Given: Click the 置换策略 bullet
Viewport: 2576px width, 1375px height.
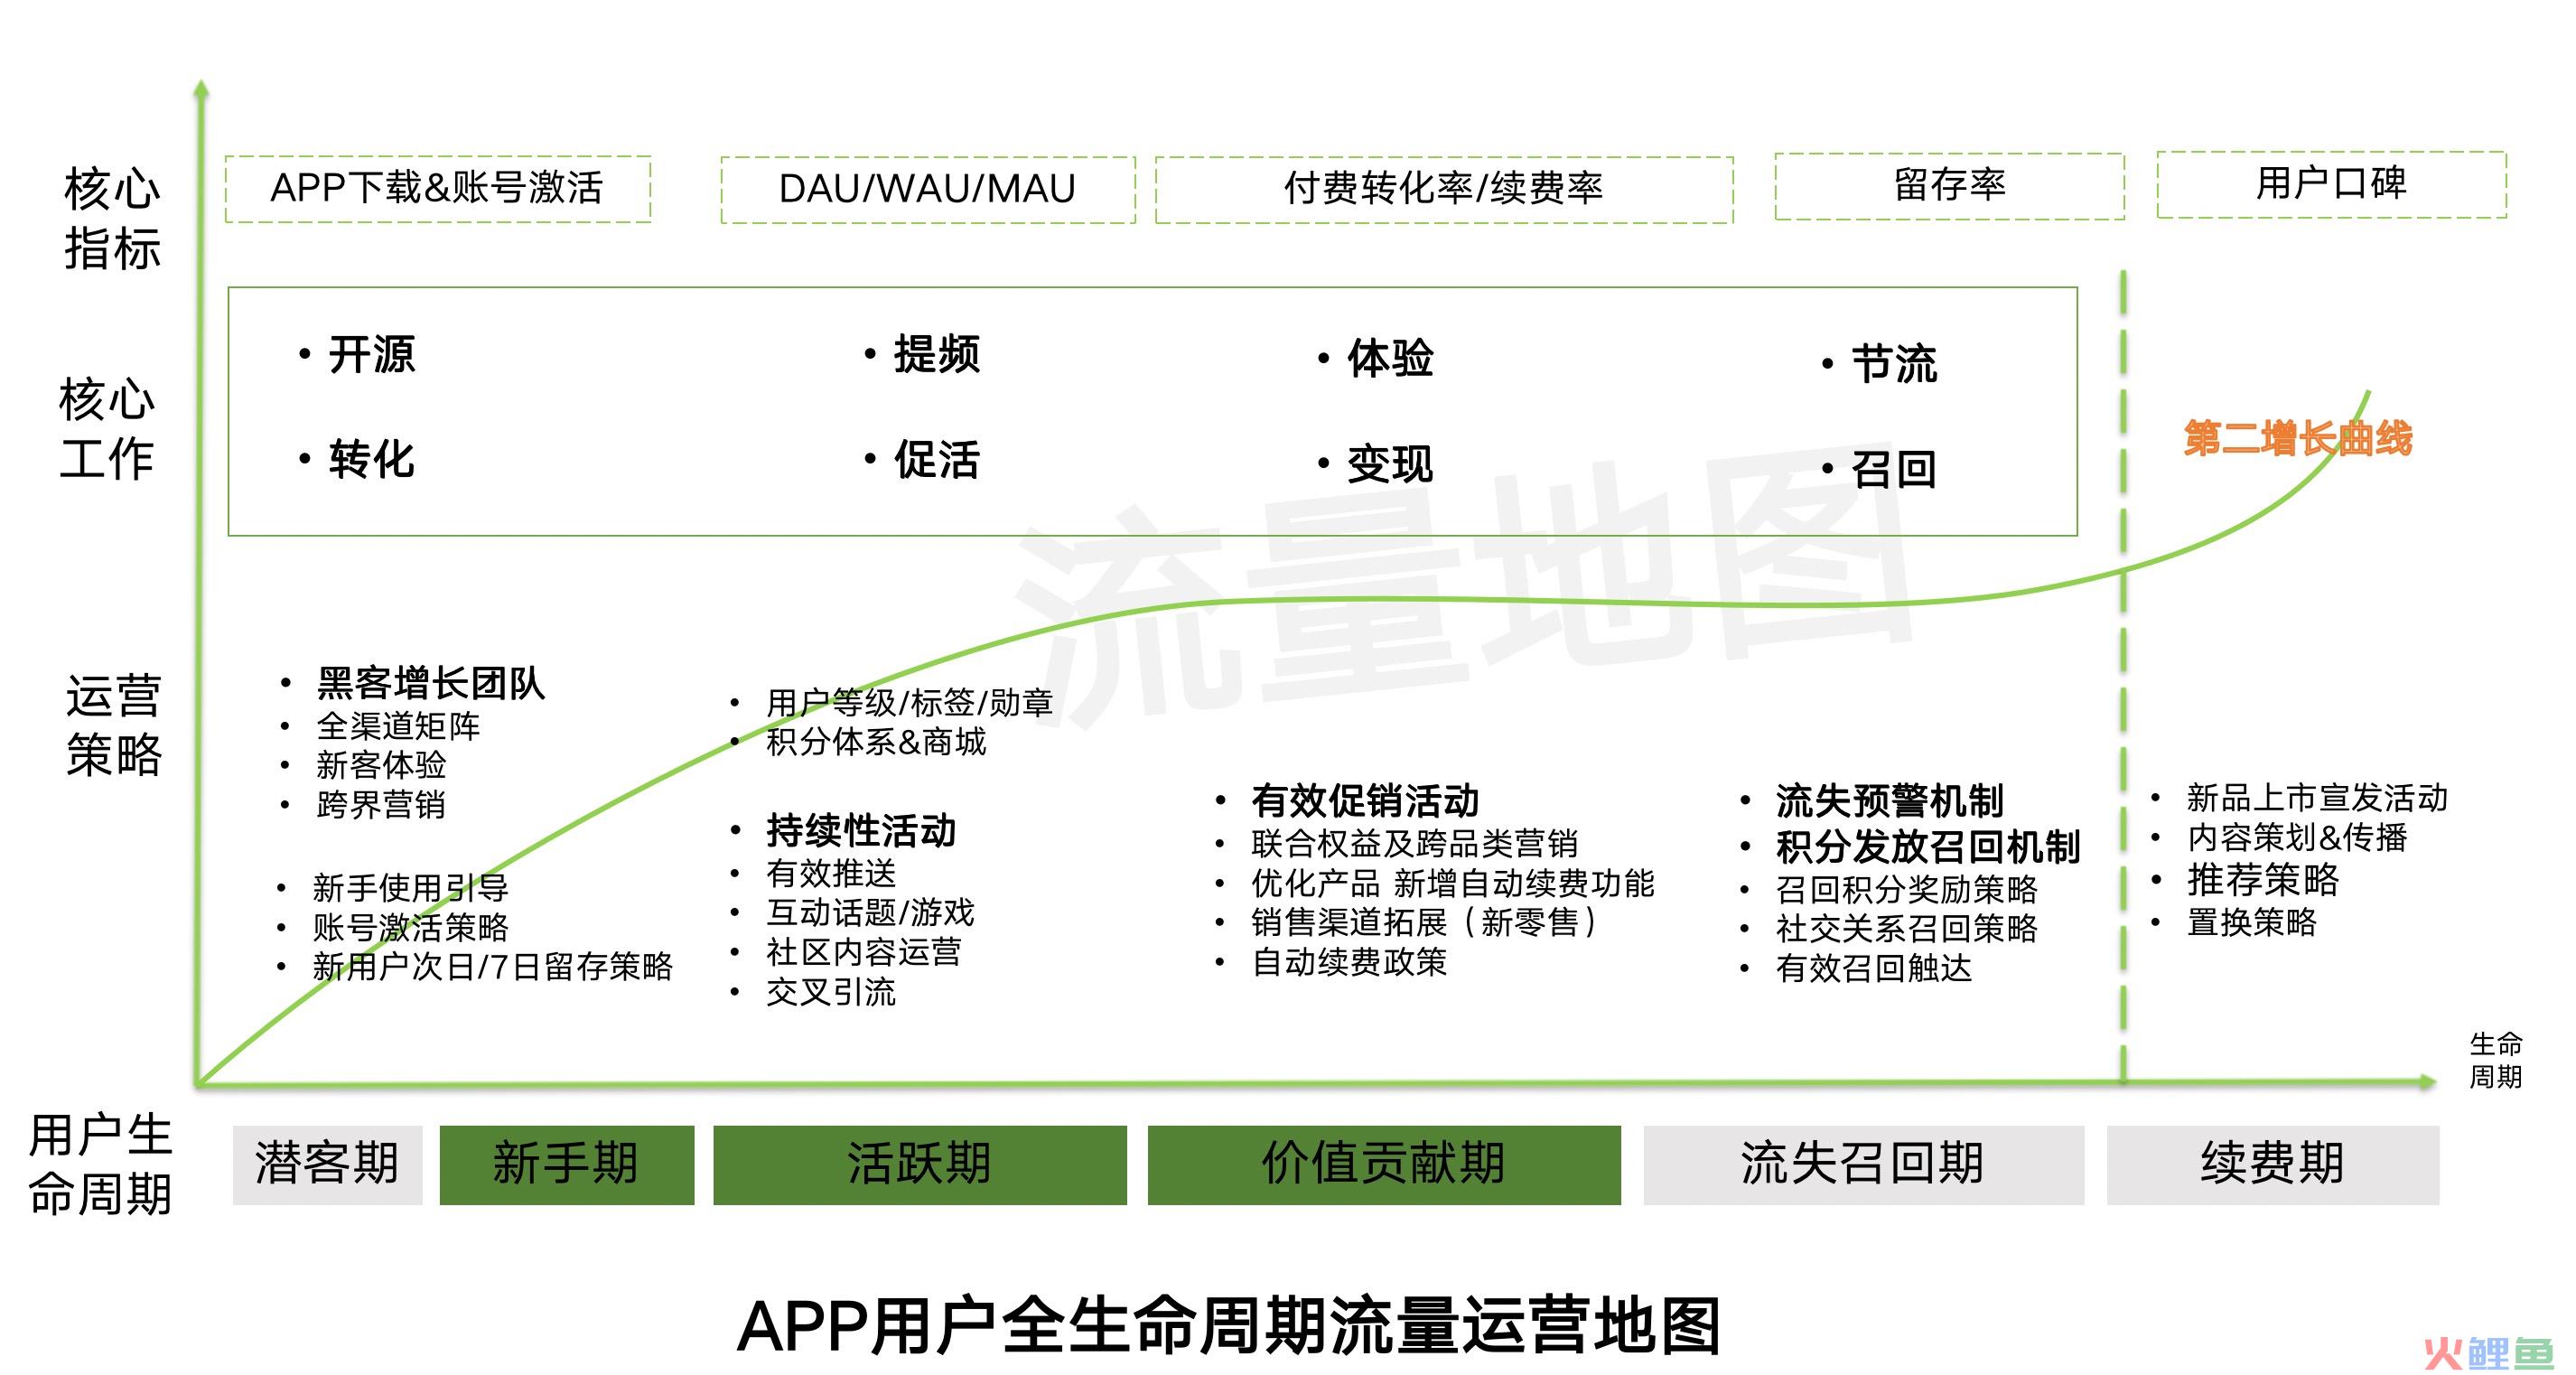Looking at the screenshot, I should tap(2252, 921).
